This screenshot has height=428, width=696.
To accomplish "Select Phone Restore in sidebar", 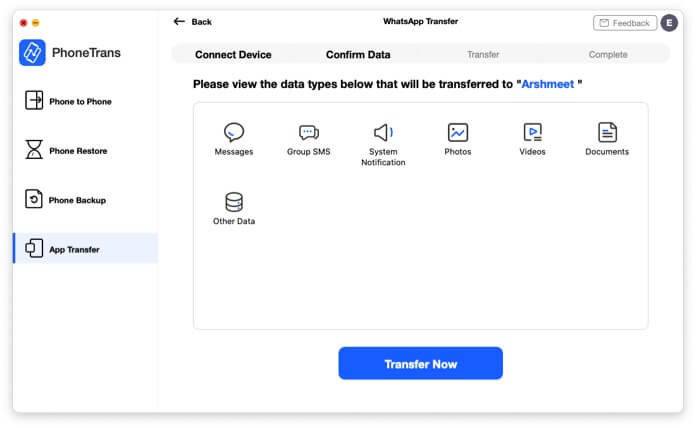I will [85, 150].
